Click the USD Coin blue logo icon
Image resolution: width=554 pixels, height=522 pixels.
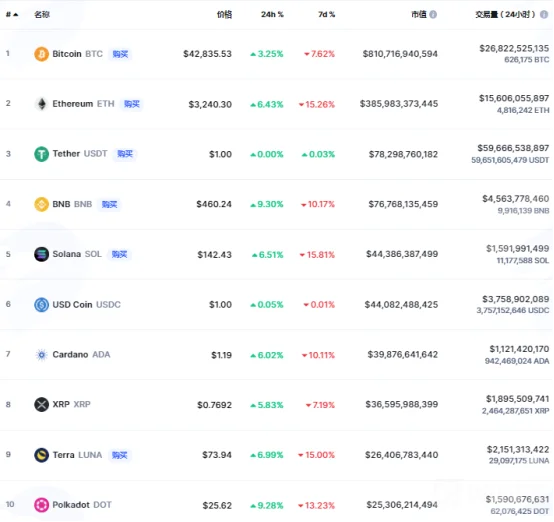coord(41,305)
